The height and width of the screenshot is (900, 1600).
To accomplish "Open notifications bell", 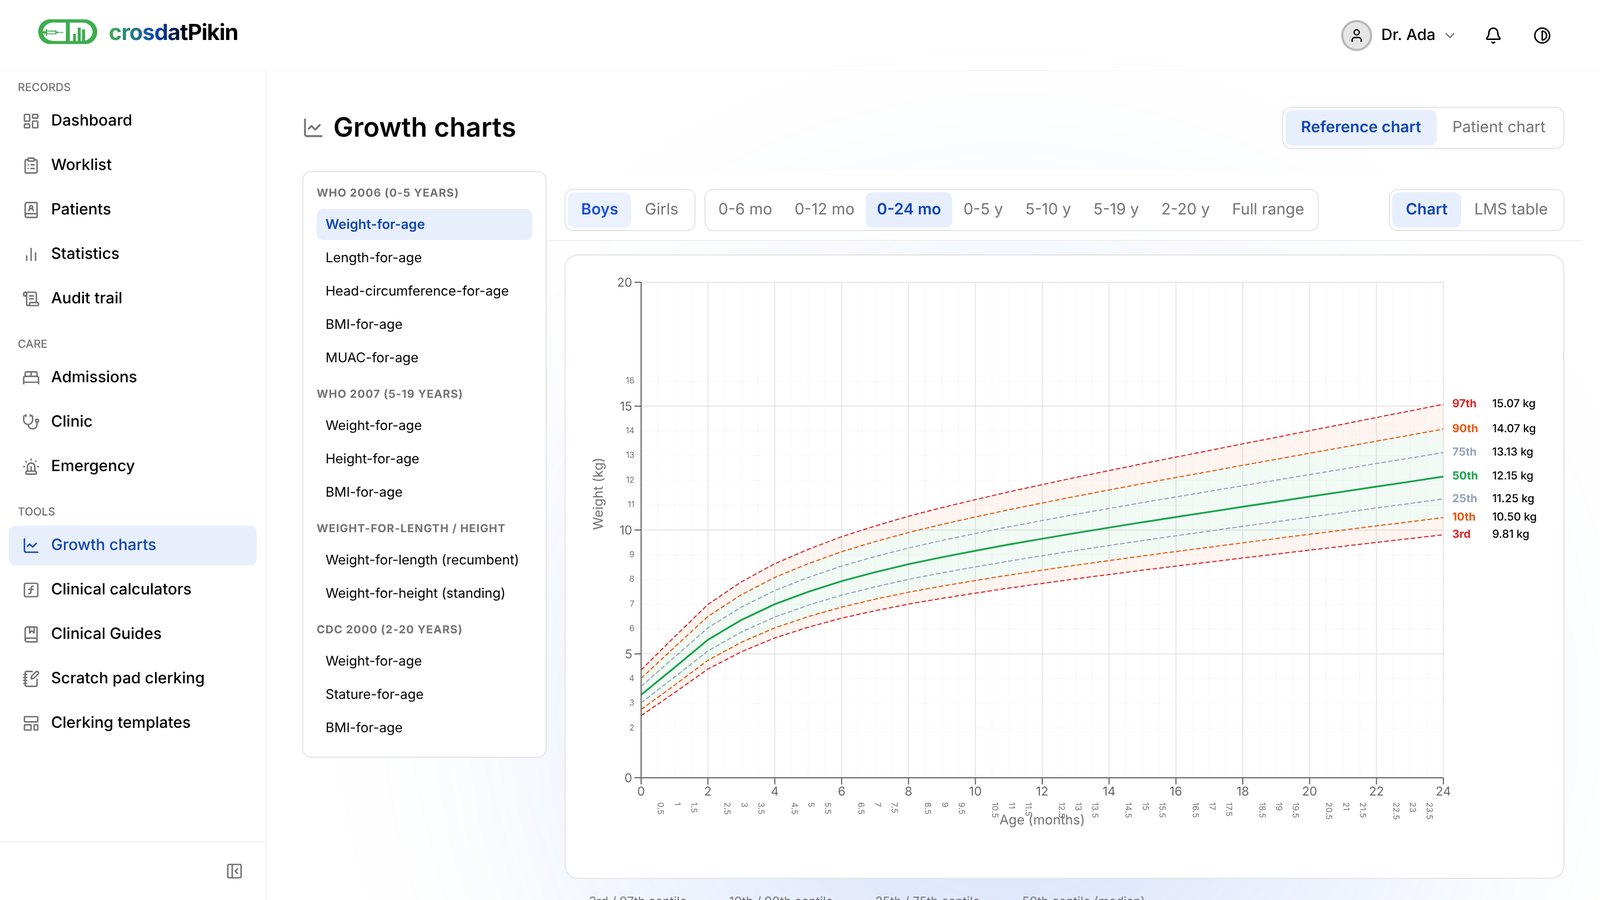I will coord(1493,35).
